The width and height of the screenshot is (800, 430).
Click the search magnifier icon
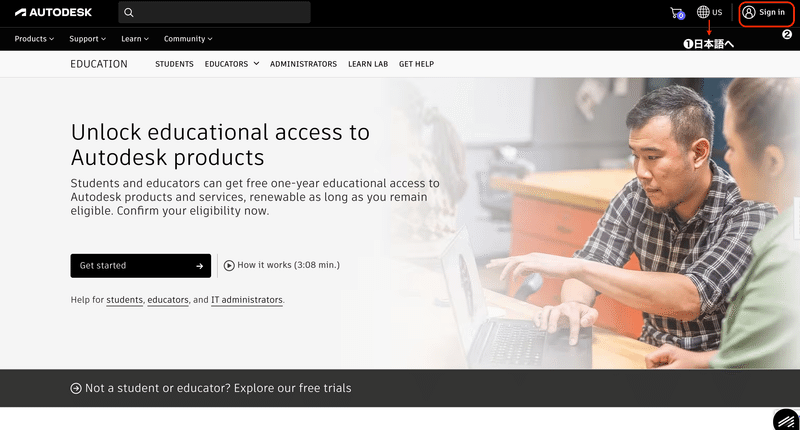click(129, 12)
